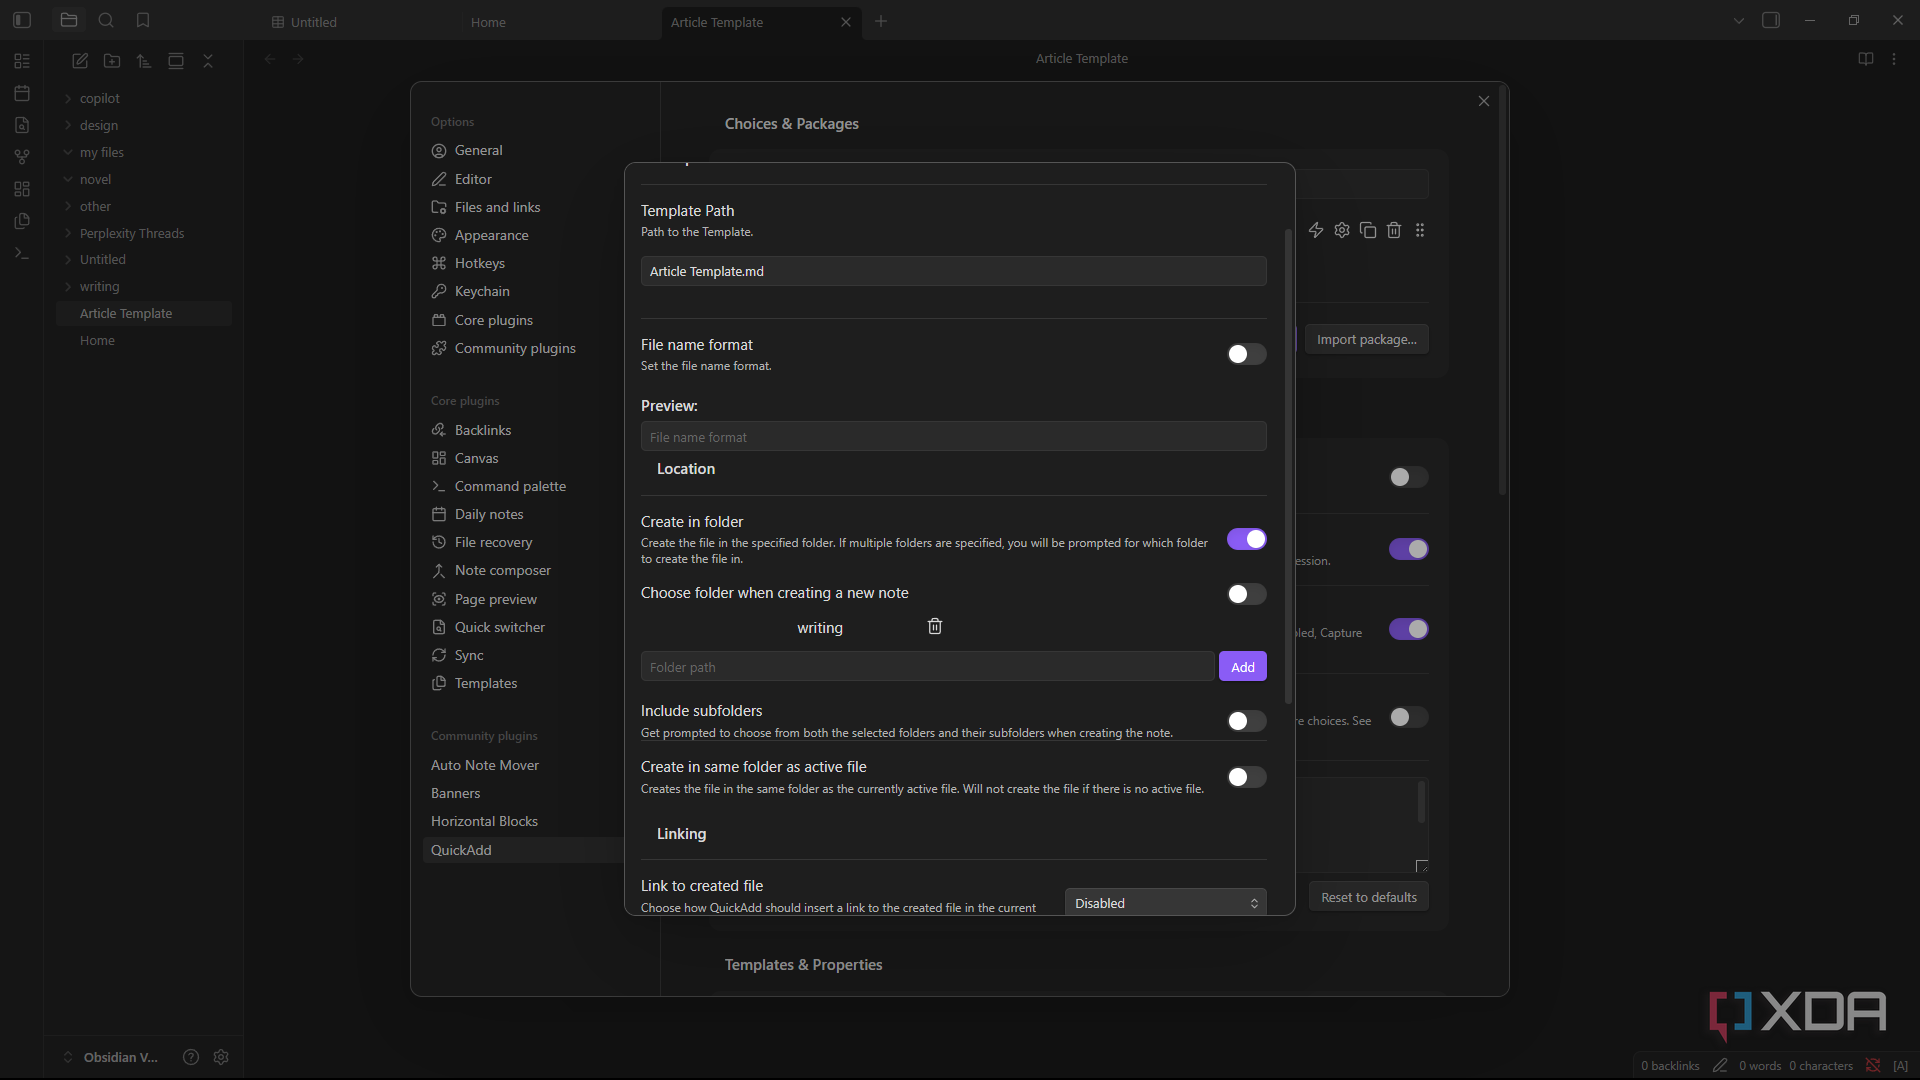Click Import package button

pyautogui.click(x=1367, y=339)
